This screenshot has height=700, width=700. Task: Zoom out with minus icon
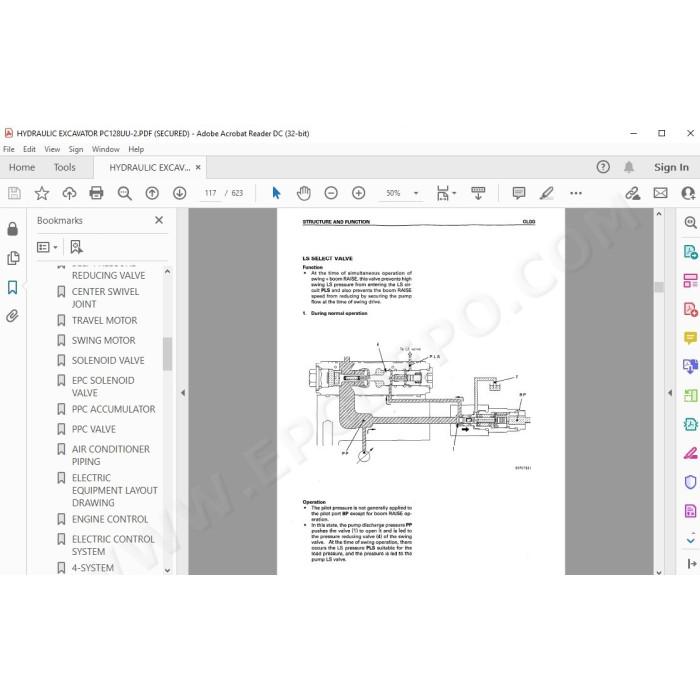click(x=331, y=193)
